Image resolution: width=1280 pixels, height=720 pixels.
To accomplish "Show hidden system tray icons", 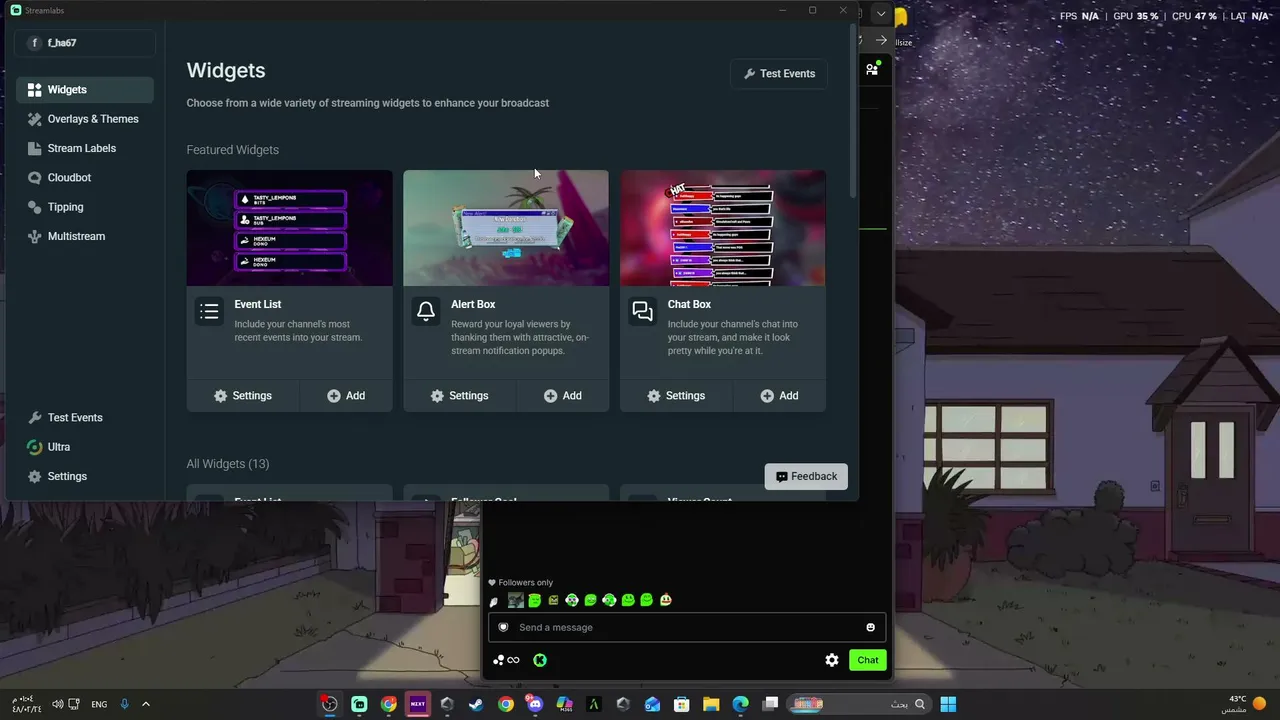I will 146,704.
